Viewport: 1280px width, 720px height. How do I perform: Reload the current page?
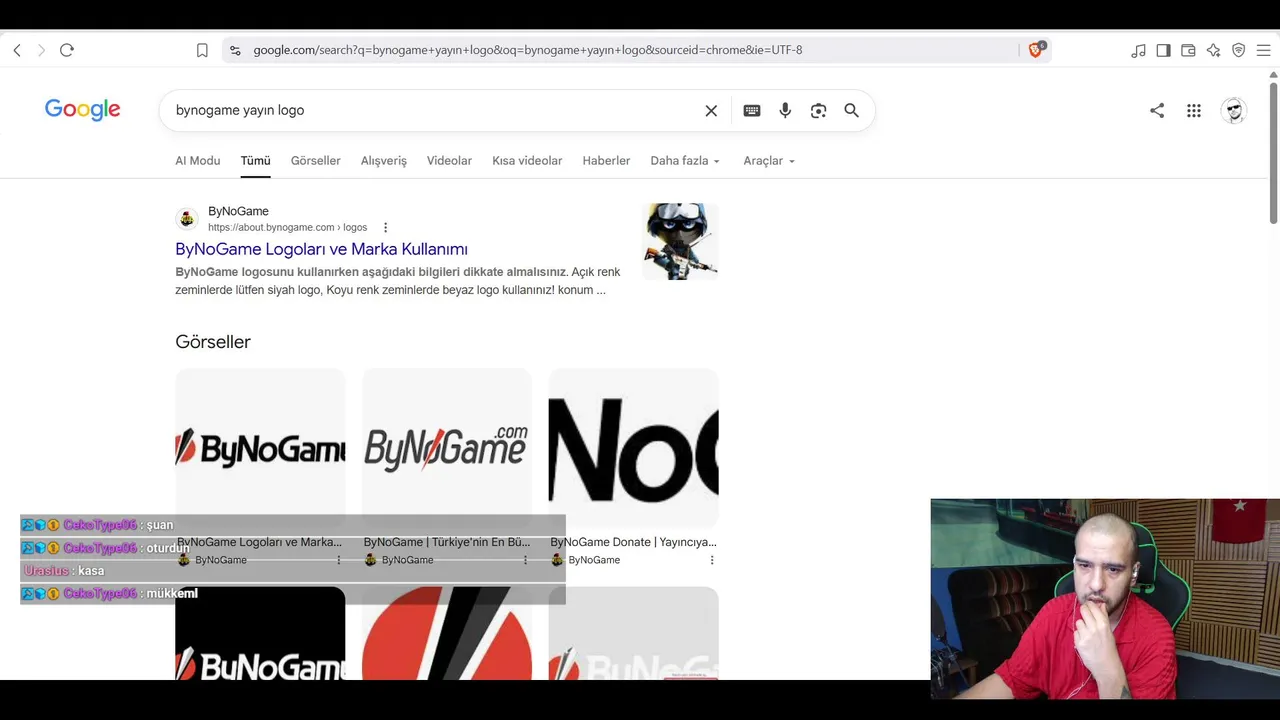tap(67, 50)
